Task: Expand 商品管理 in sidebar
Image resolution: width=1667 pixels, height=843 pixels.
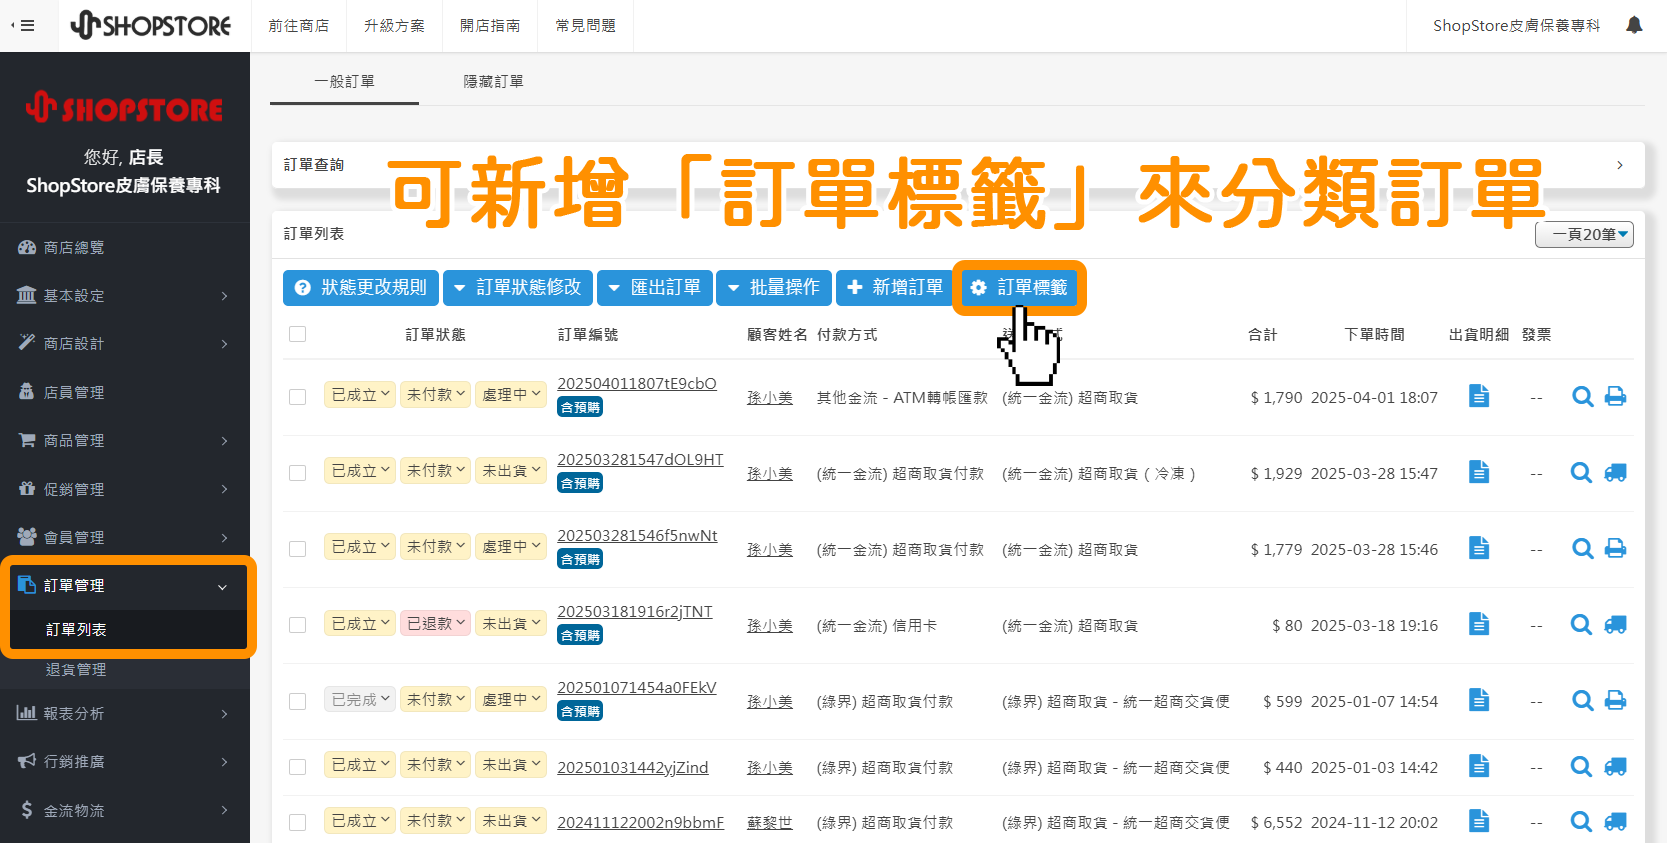Action: [125, 441]
